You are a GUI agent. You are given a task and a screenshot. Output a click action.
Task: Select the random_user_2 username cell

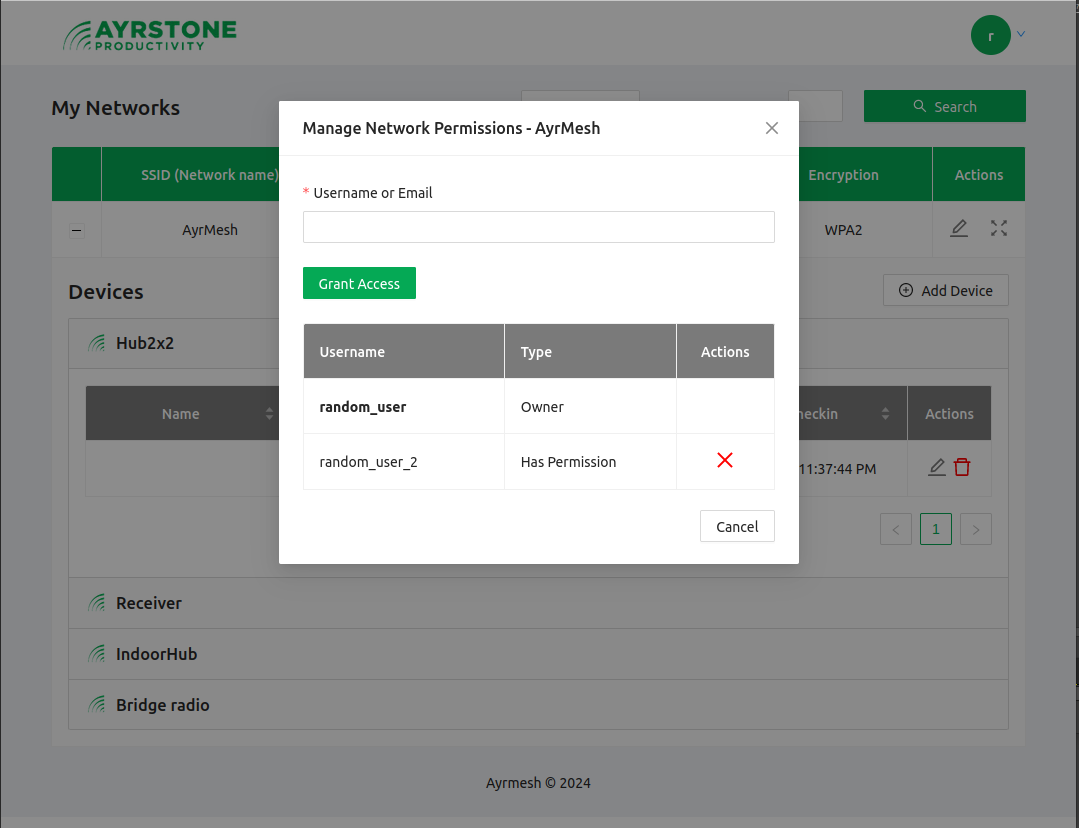click(403, 462)
